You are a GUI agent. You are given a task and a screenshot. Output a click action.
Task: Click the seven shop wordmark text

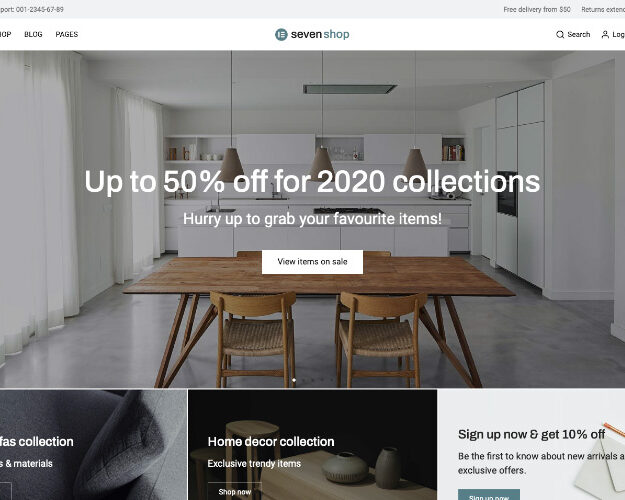click(320, 34)
